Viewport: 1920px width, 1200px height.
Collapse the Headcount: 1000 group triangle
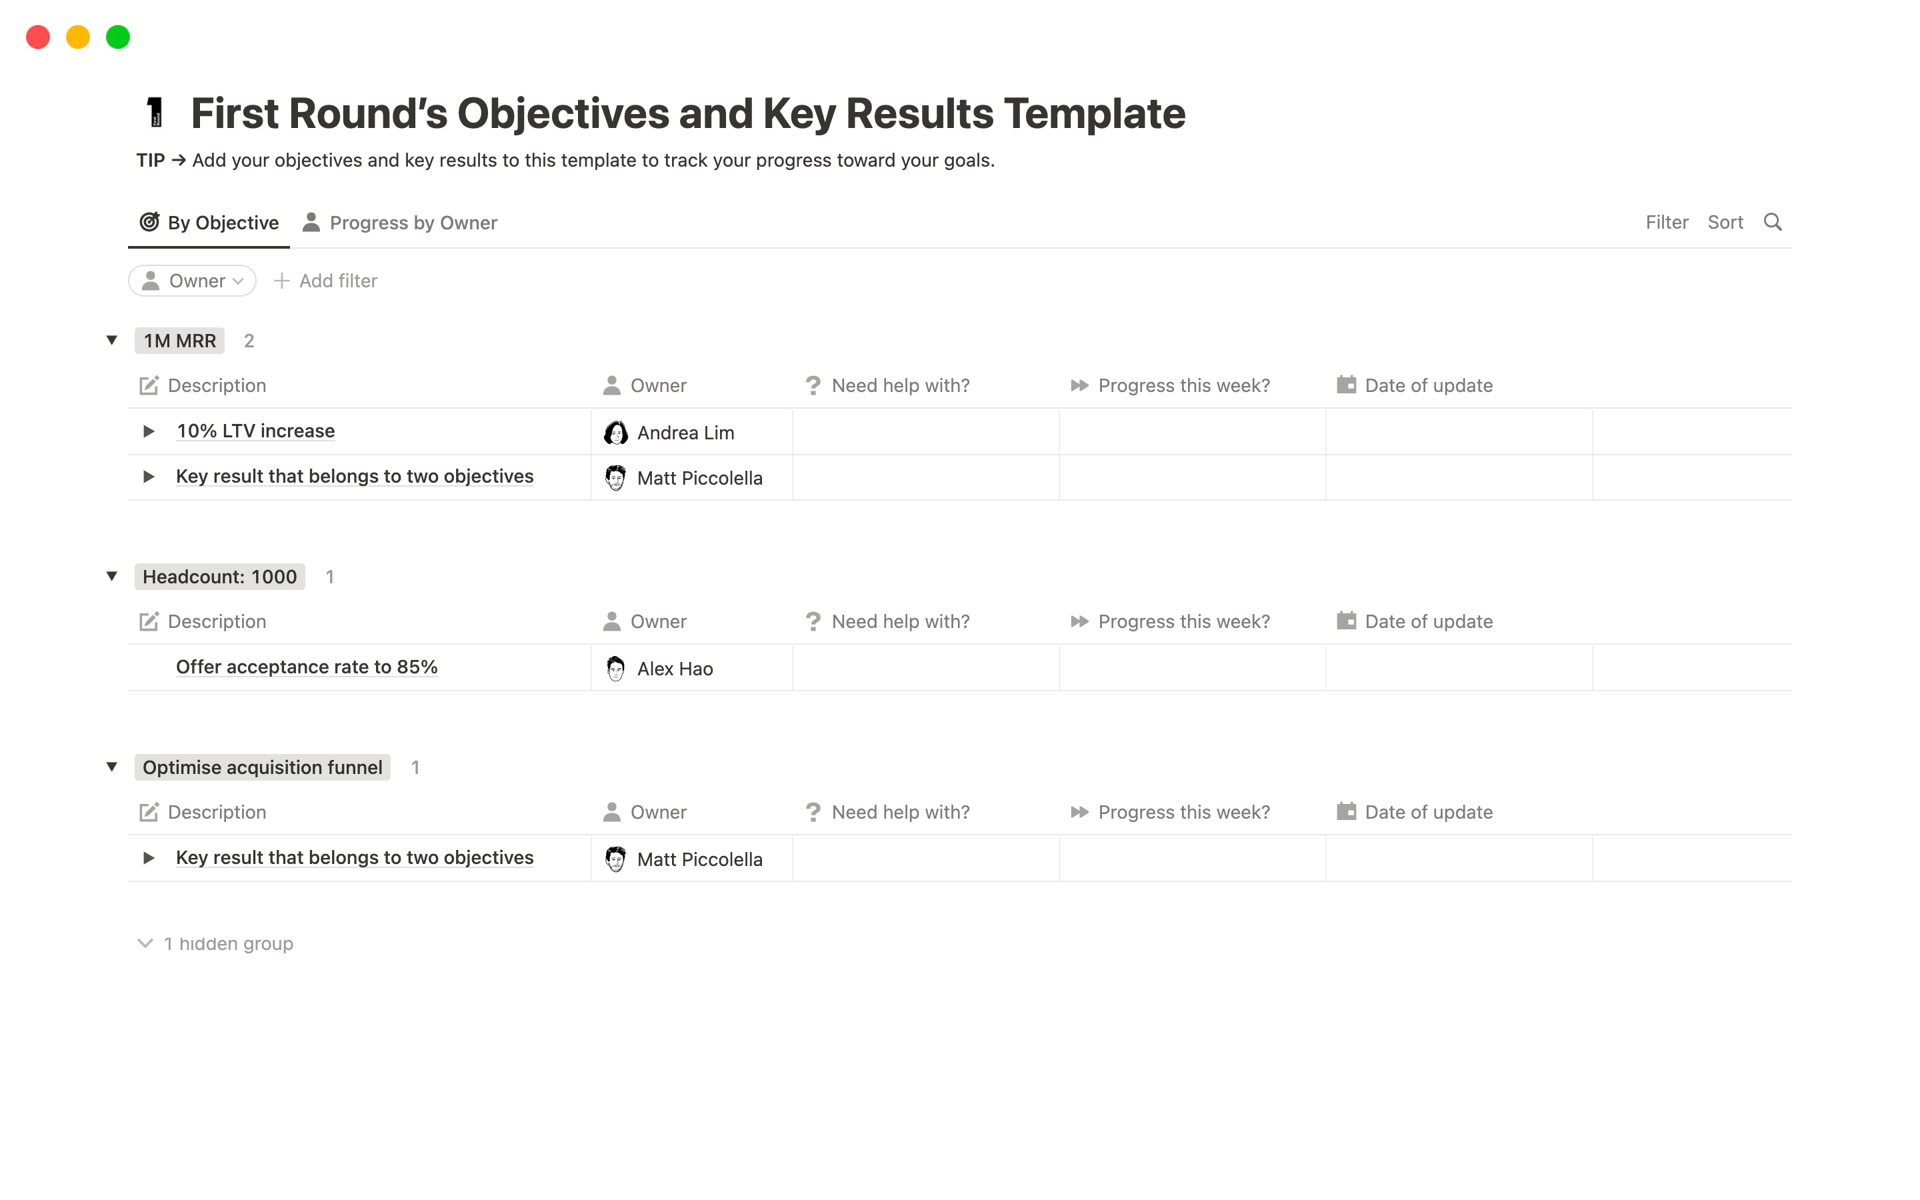(x=111, y=575)
